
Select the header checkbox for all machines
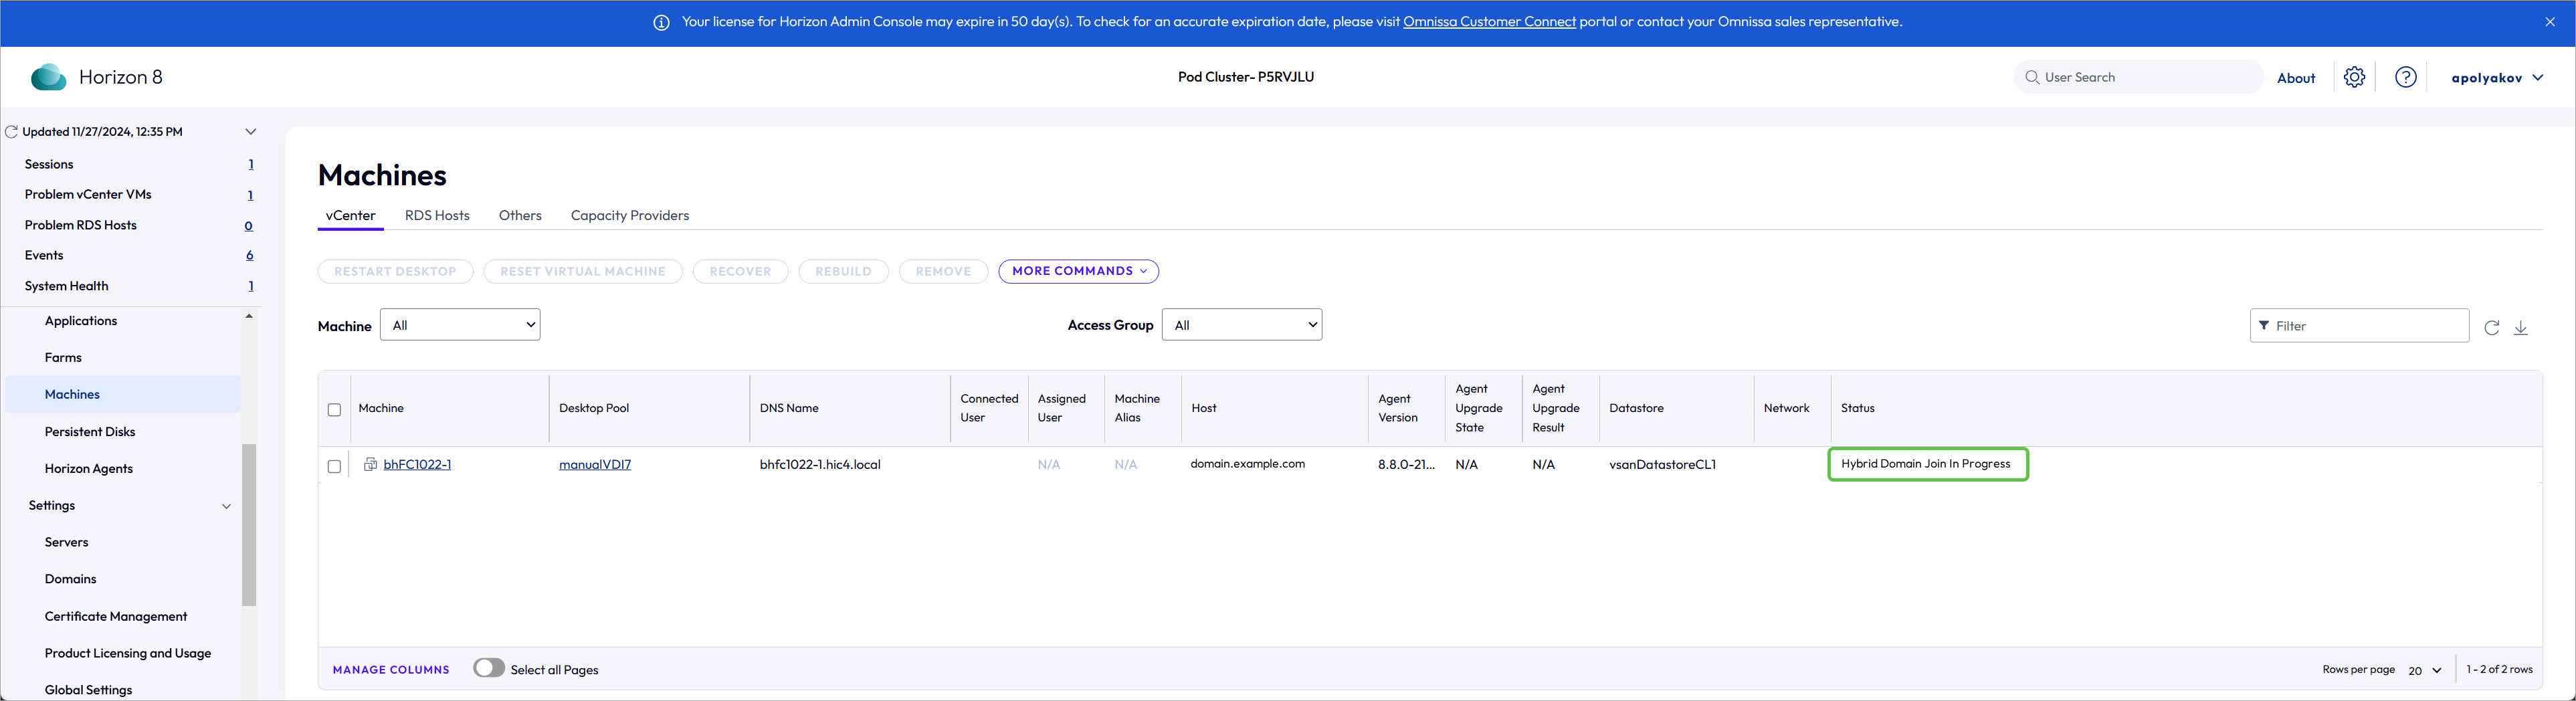(x=334, y=409)
